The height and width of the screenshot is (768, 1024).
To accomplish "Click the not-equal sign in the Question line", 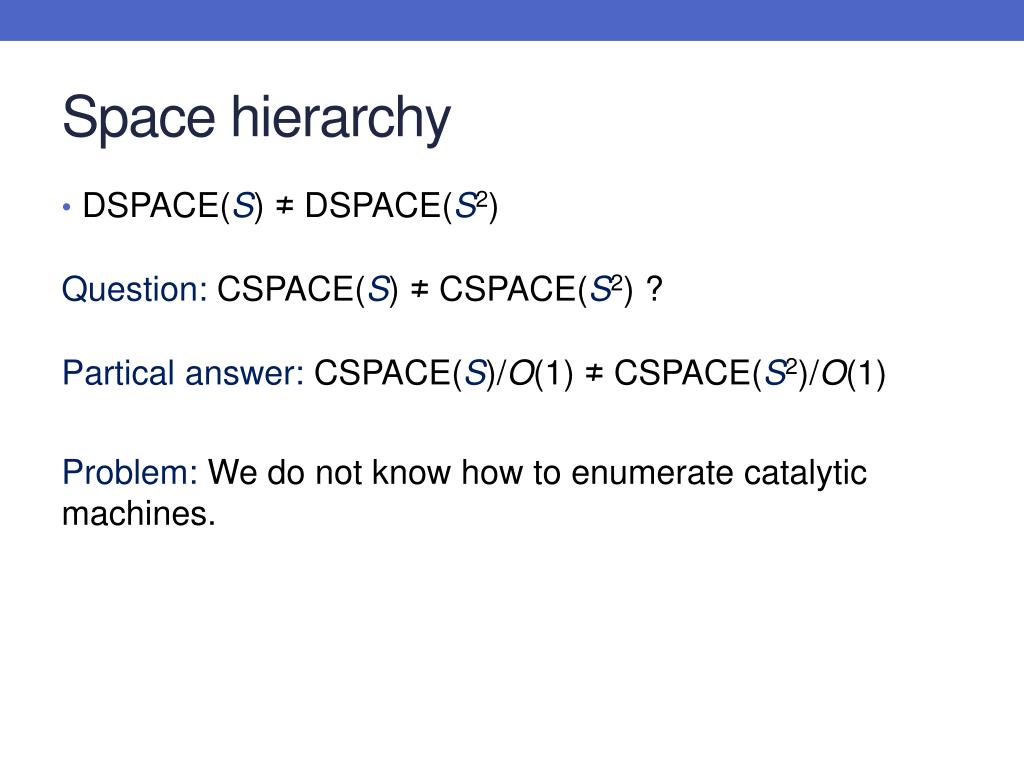I will [x=419, y=290].
